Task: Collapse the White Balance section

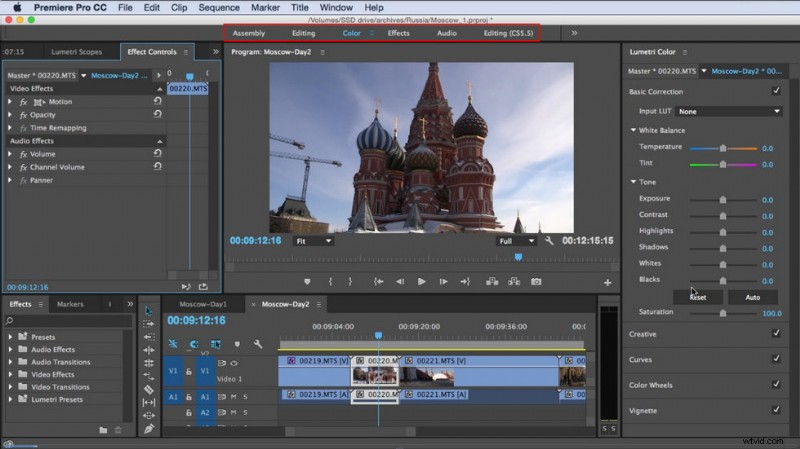Action: click(x=633, y=130)
